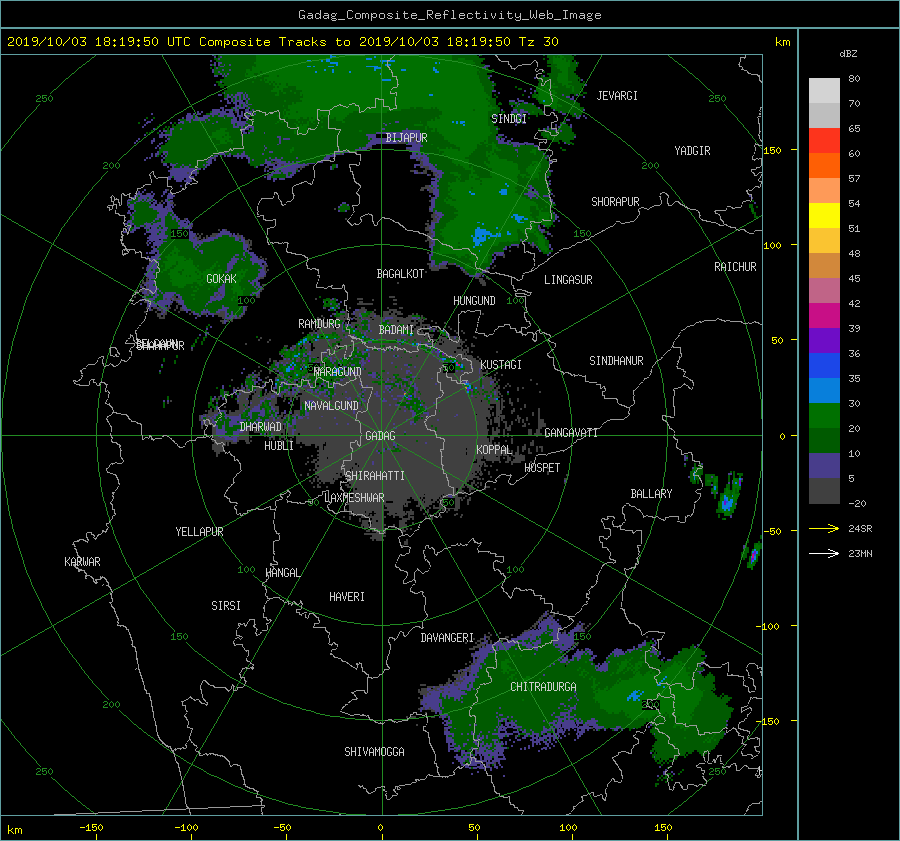
Task: Click the 0 value on the bottom axis
Action: 380,828
